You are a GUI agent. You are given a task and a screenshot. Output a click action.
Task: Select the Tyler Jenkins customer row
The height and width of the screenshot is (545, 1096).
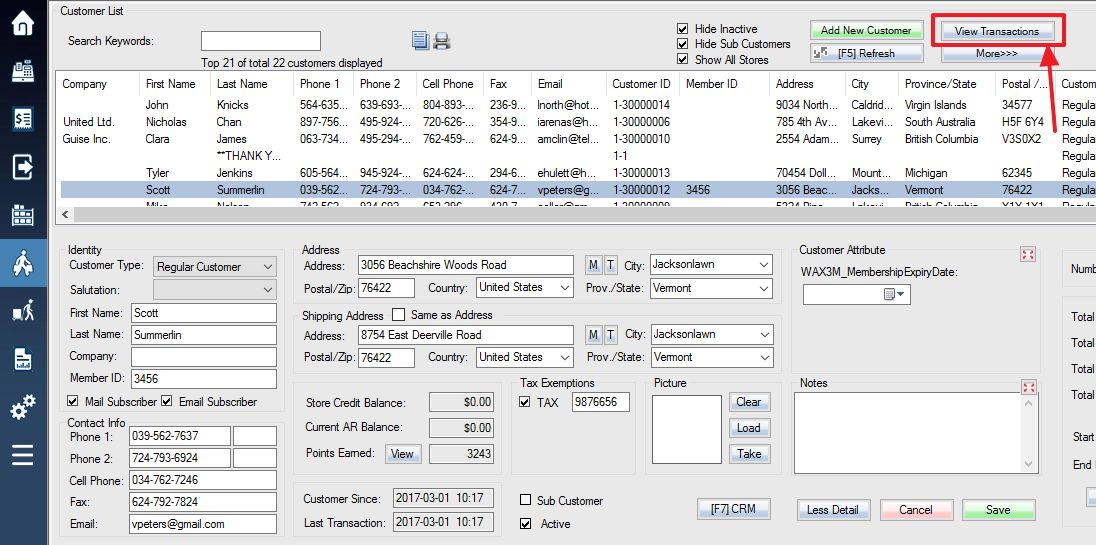578,173
